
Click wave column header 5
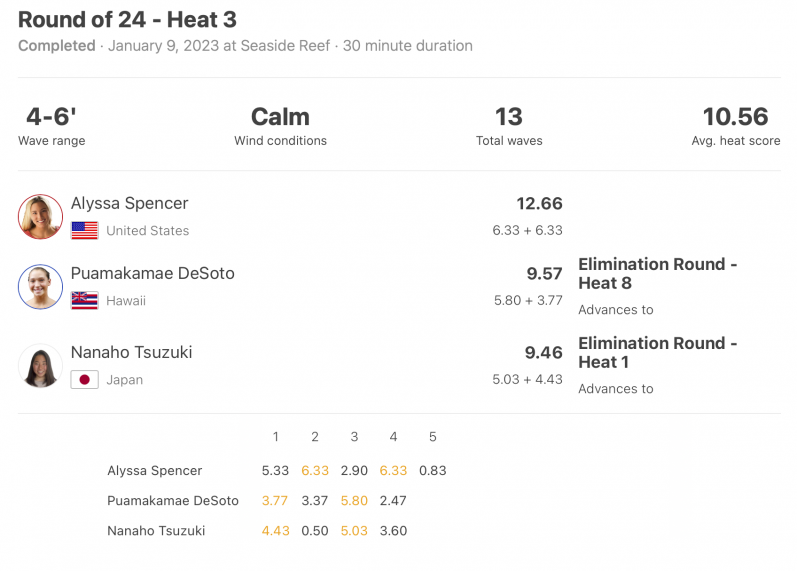(x=433, y=437)
